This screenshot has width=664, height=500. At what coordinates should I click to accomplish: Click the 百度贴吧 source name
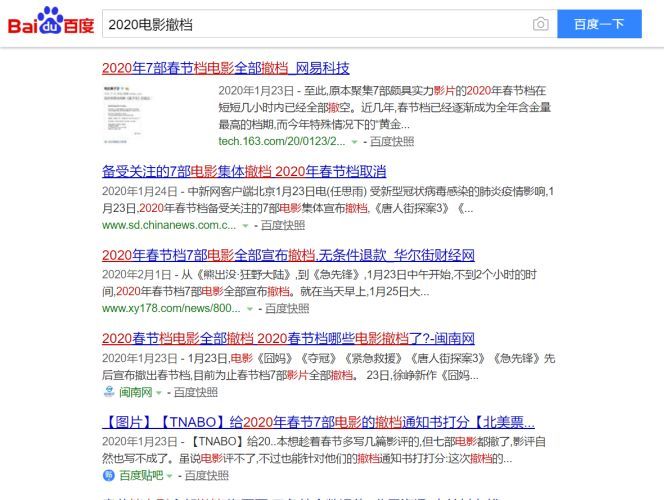click(141, 475)
